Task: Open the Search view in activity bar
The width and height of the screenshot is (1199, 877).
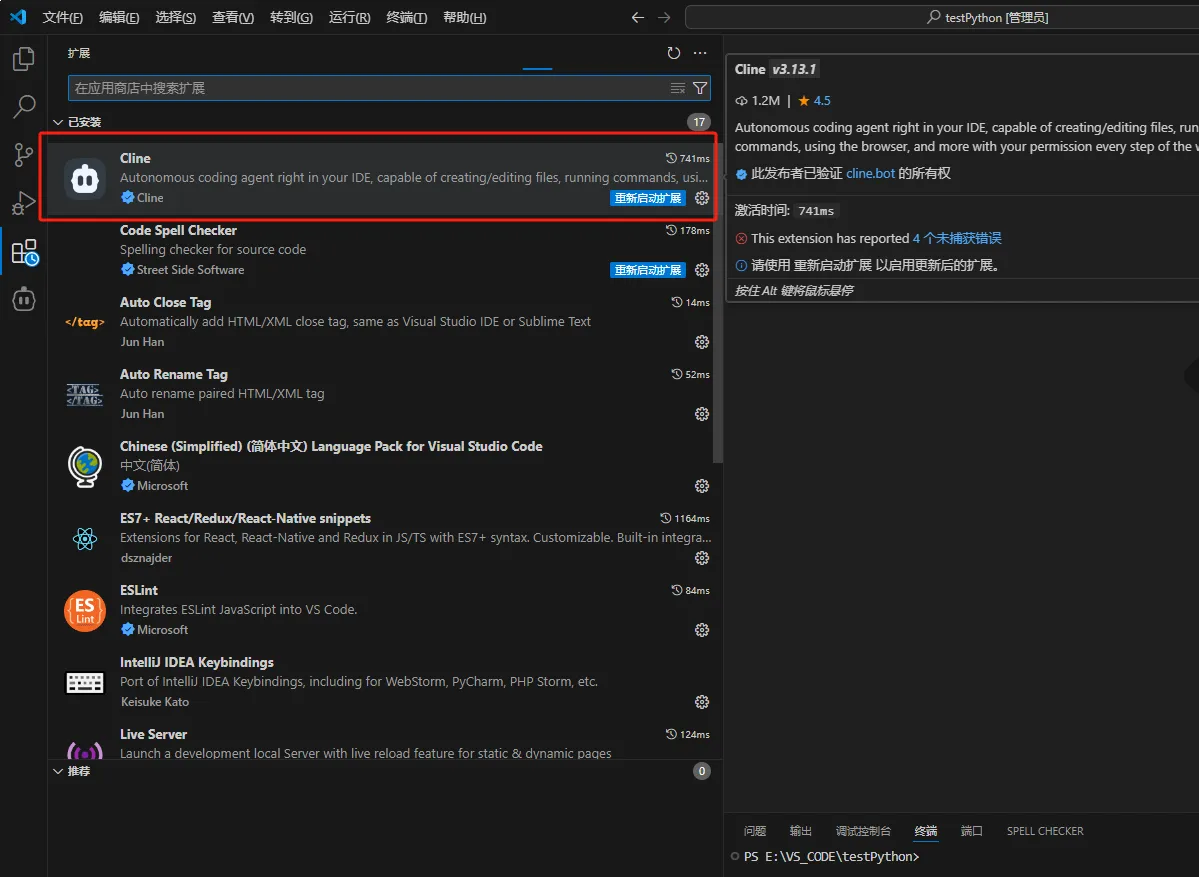Action: (x=24, y=107)
